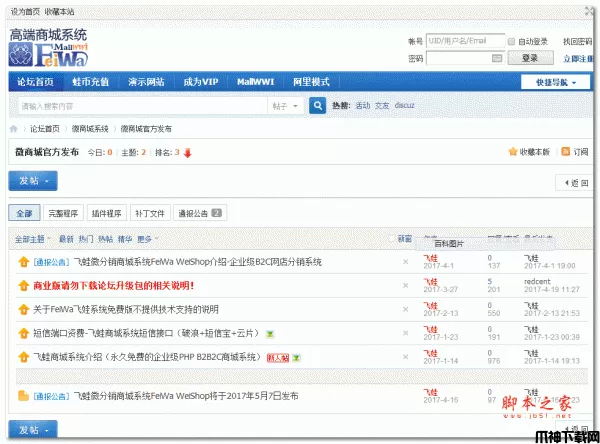Click the 登录 login button
This screenshot has height=444, width=600.
click(x=529, y=58)
